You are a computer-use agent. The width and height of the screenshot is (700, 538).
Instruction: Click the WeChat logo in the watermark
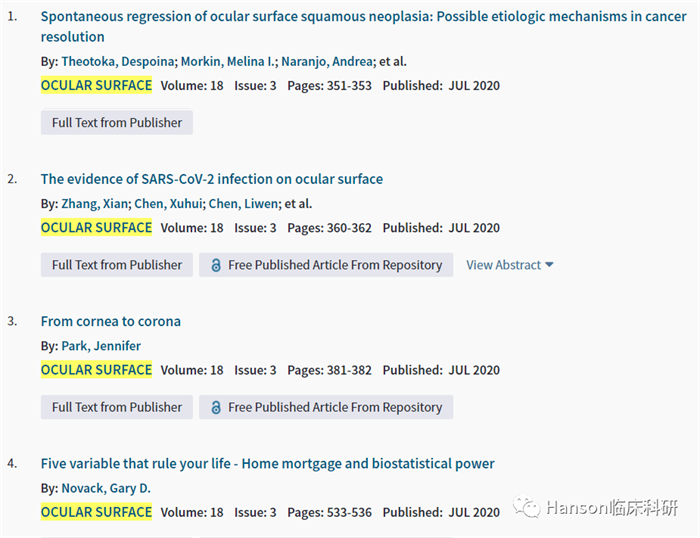pos(526,508)
